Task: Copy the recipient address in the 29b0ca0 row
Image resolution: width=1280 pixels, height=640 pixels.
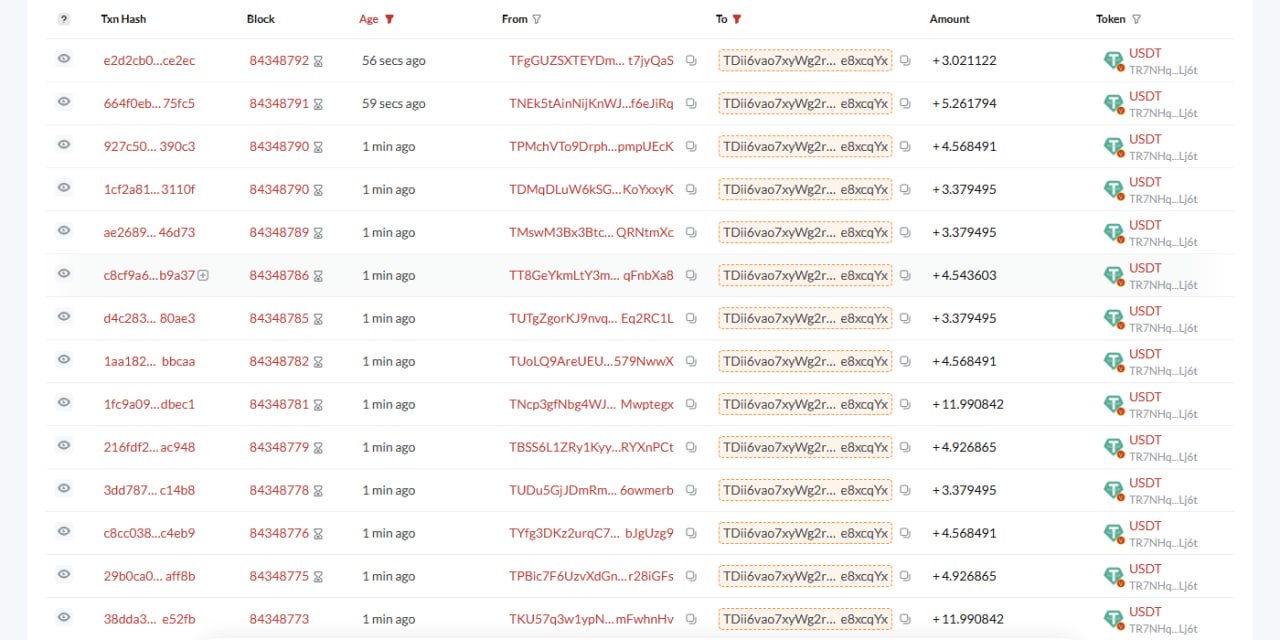Action: click(905, 577)
